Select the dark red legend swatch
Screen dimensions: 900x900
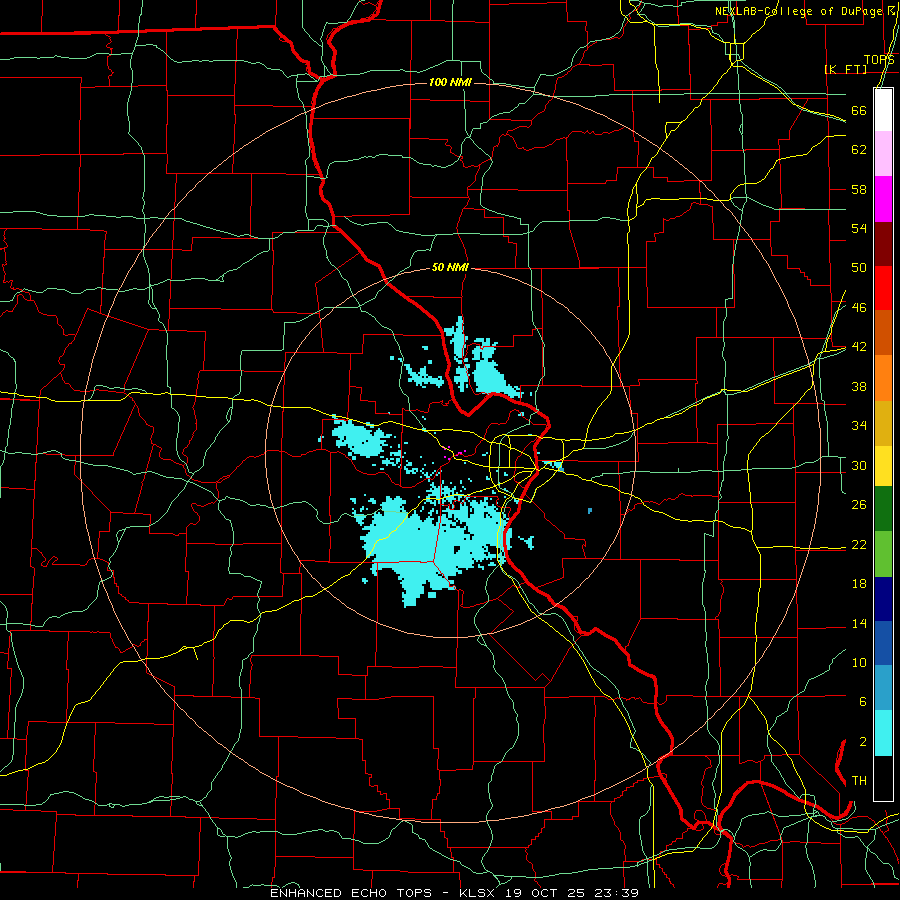click(x=883, y=244)
